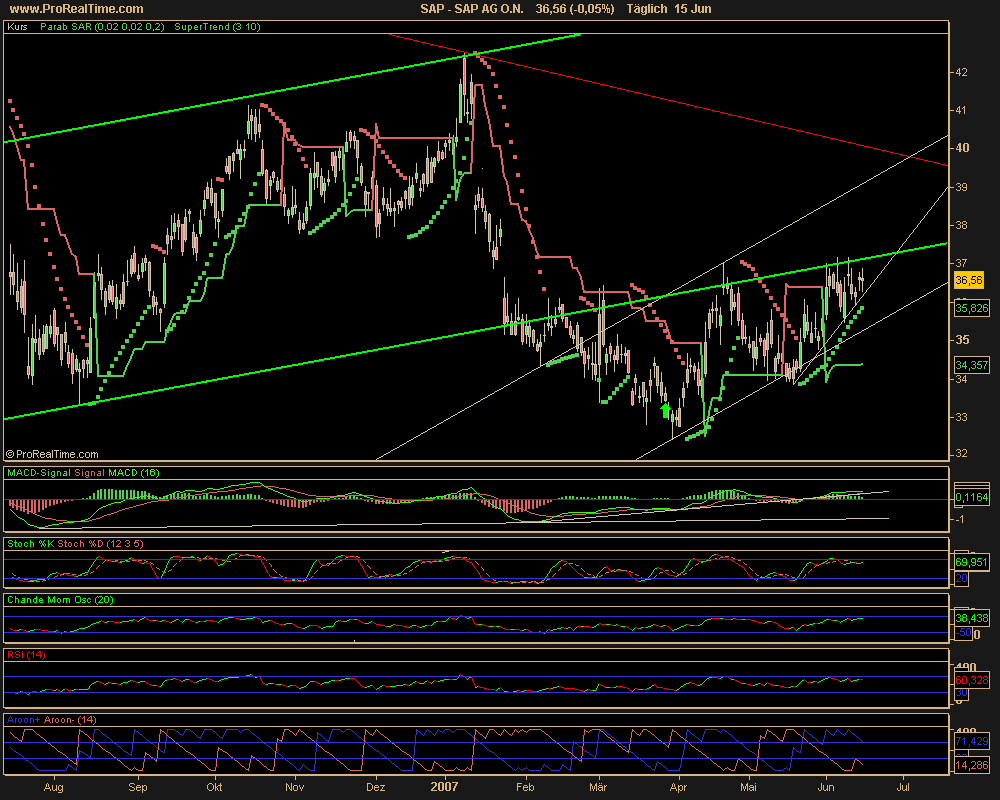Select the MACD-Signal panel title

click(83, 472)
